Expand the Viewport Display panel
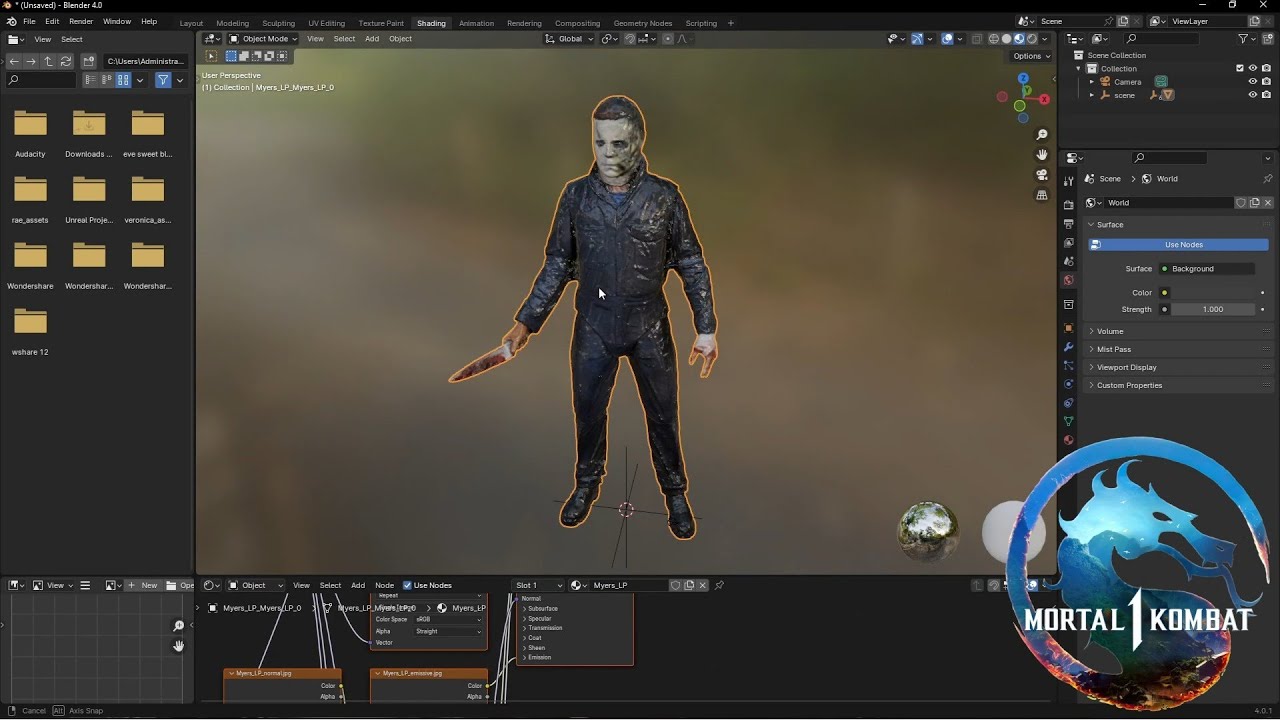The height and width of the screenshot is (720, 1280). coord(1126,367)
